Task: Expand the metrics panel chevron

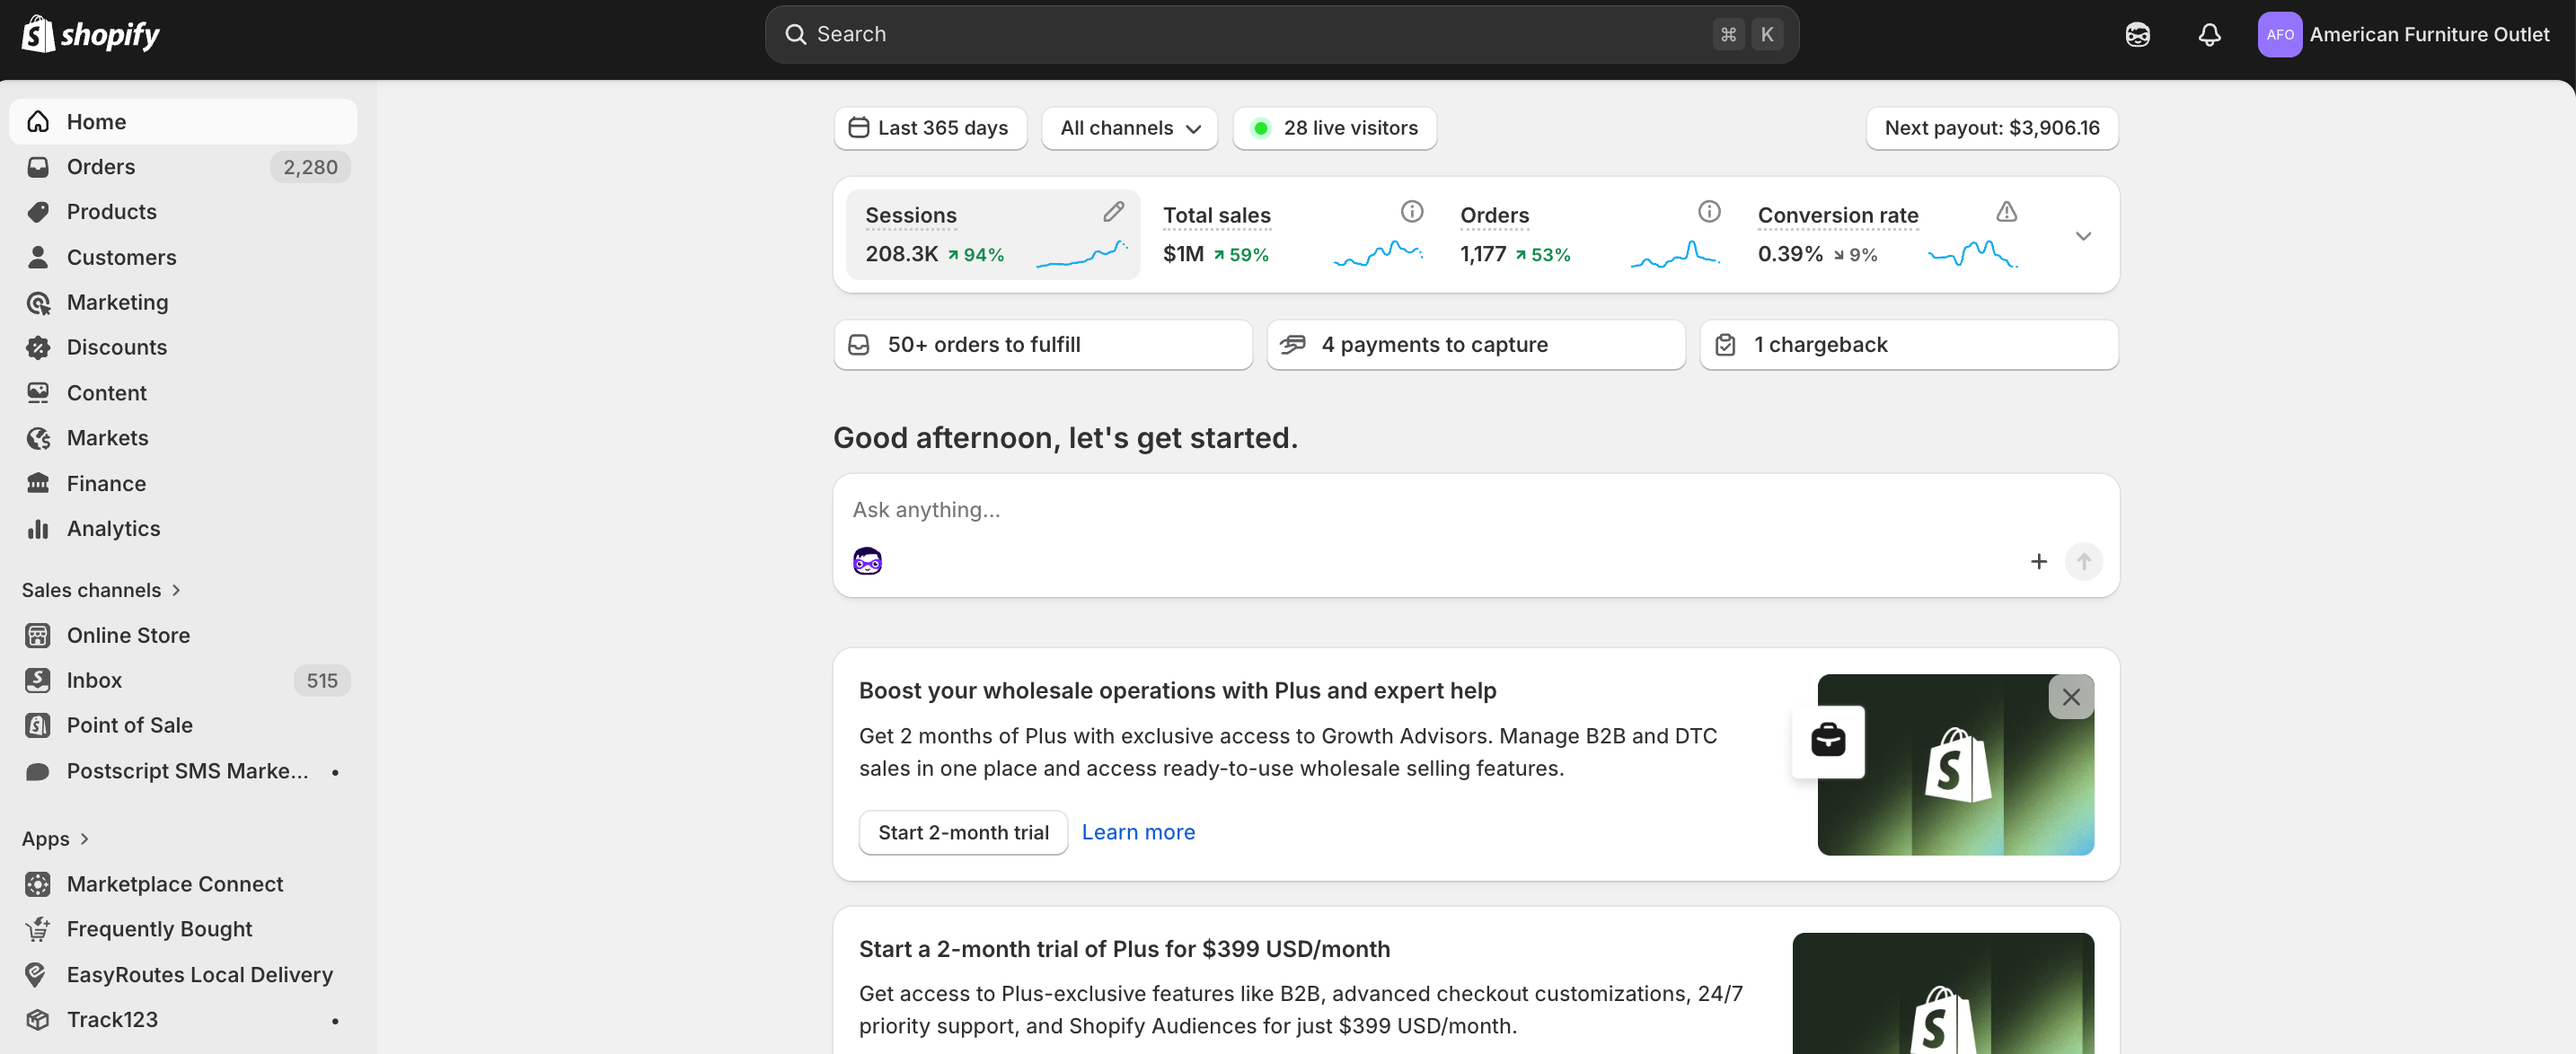Action: (2083, 236)
